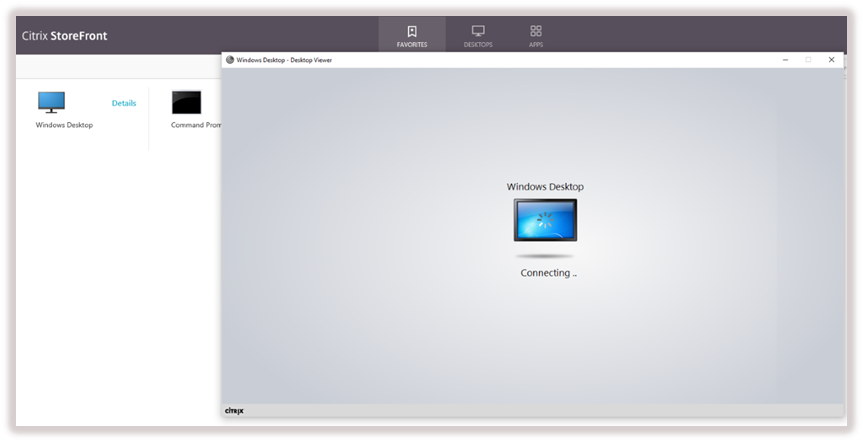Minimize the Desktop Viewer window

click(785, 59)
